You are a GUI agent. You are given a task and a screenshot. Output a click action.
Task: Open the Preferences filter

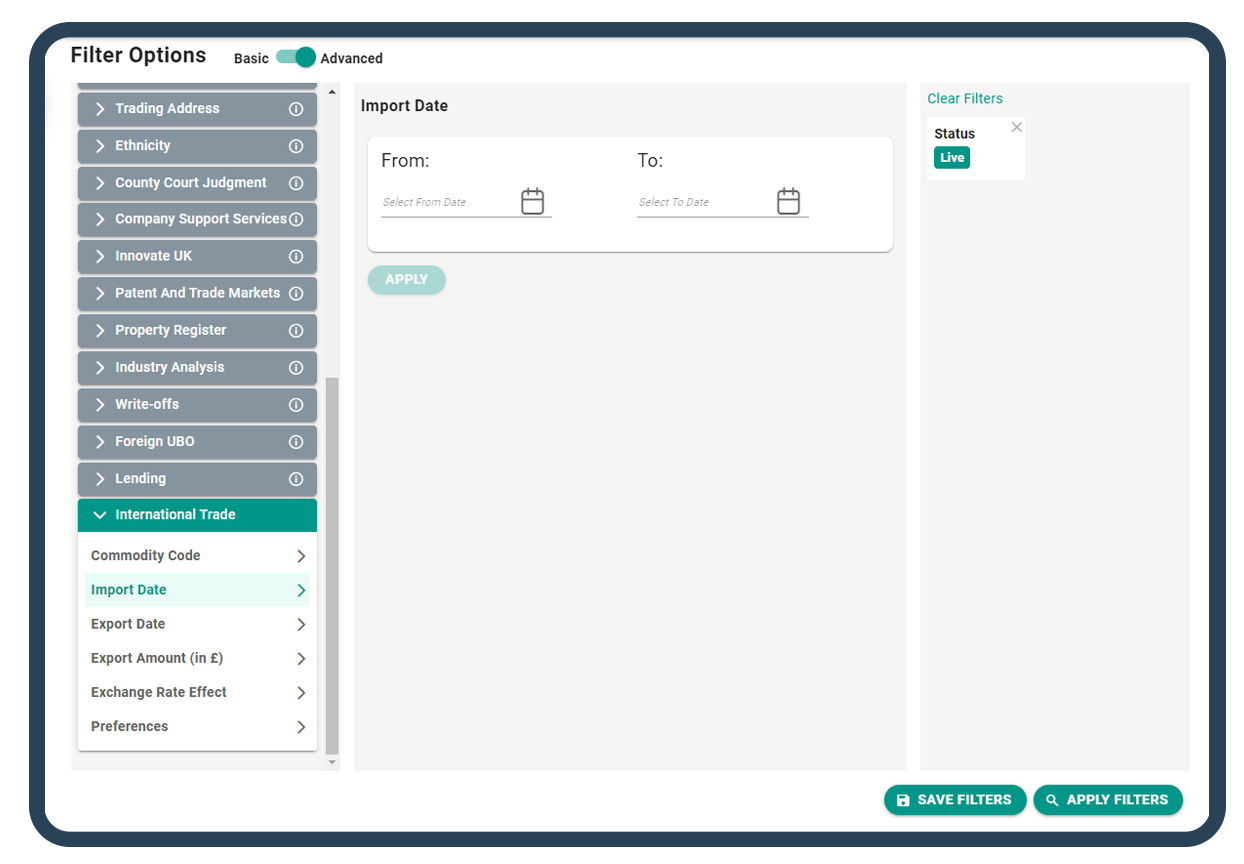197,726
